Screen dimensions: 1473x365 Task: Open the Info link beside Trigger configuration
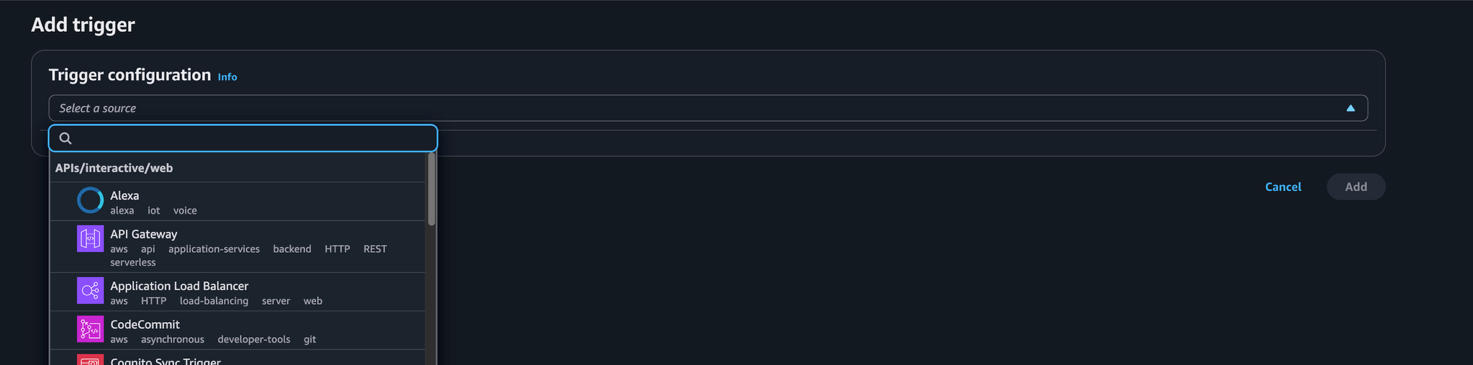coord(227,77)
